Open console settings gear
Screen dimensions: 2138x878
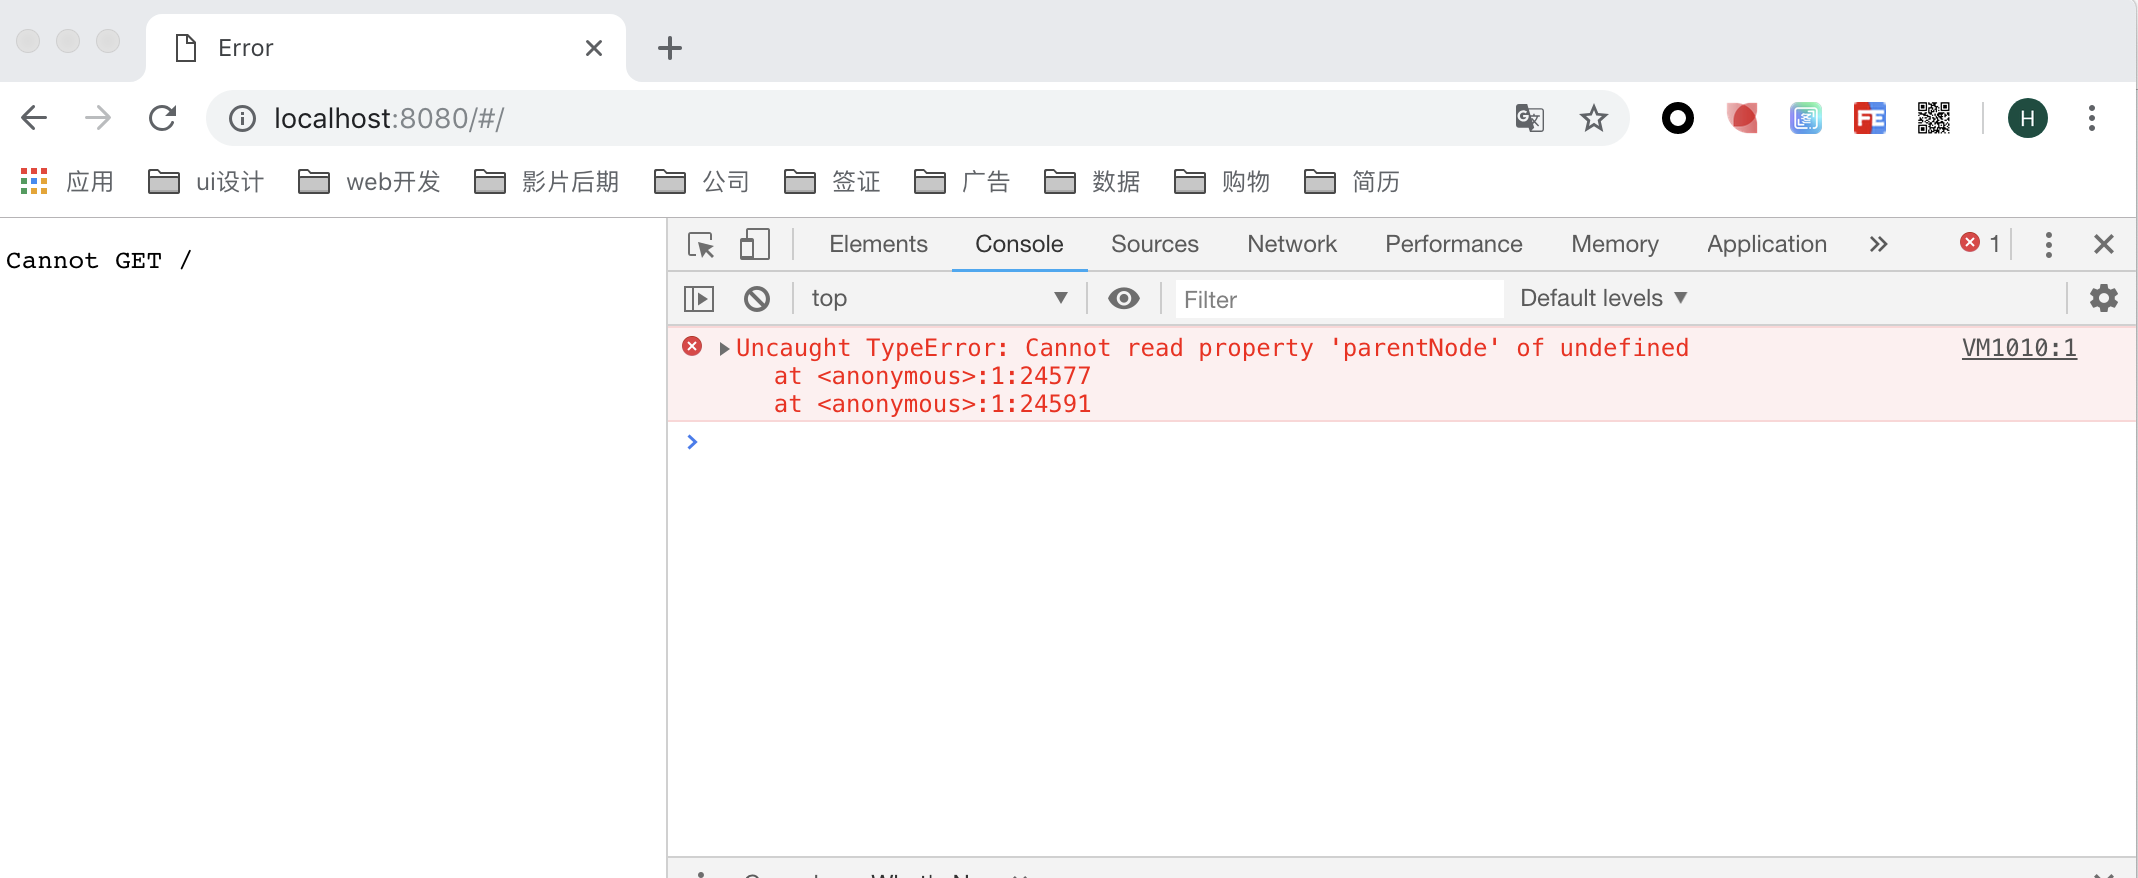pos(2103,298)
